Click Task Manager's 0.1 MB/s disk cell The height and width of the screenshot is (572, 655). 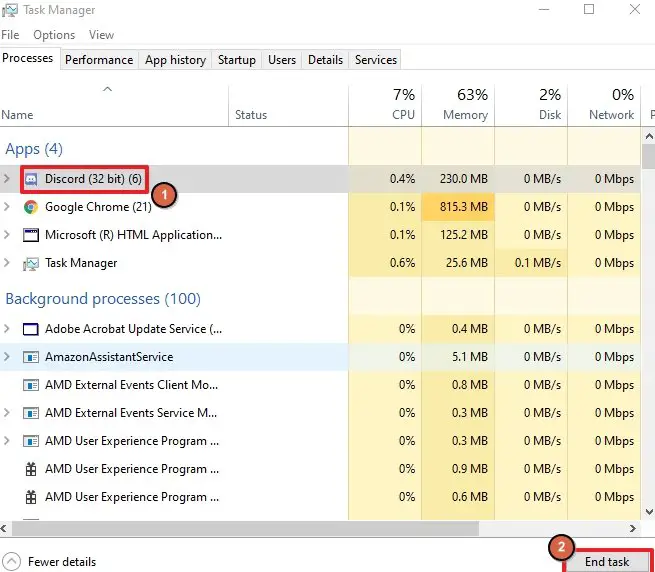point(531,263)
